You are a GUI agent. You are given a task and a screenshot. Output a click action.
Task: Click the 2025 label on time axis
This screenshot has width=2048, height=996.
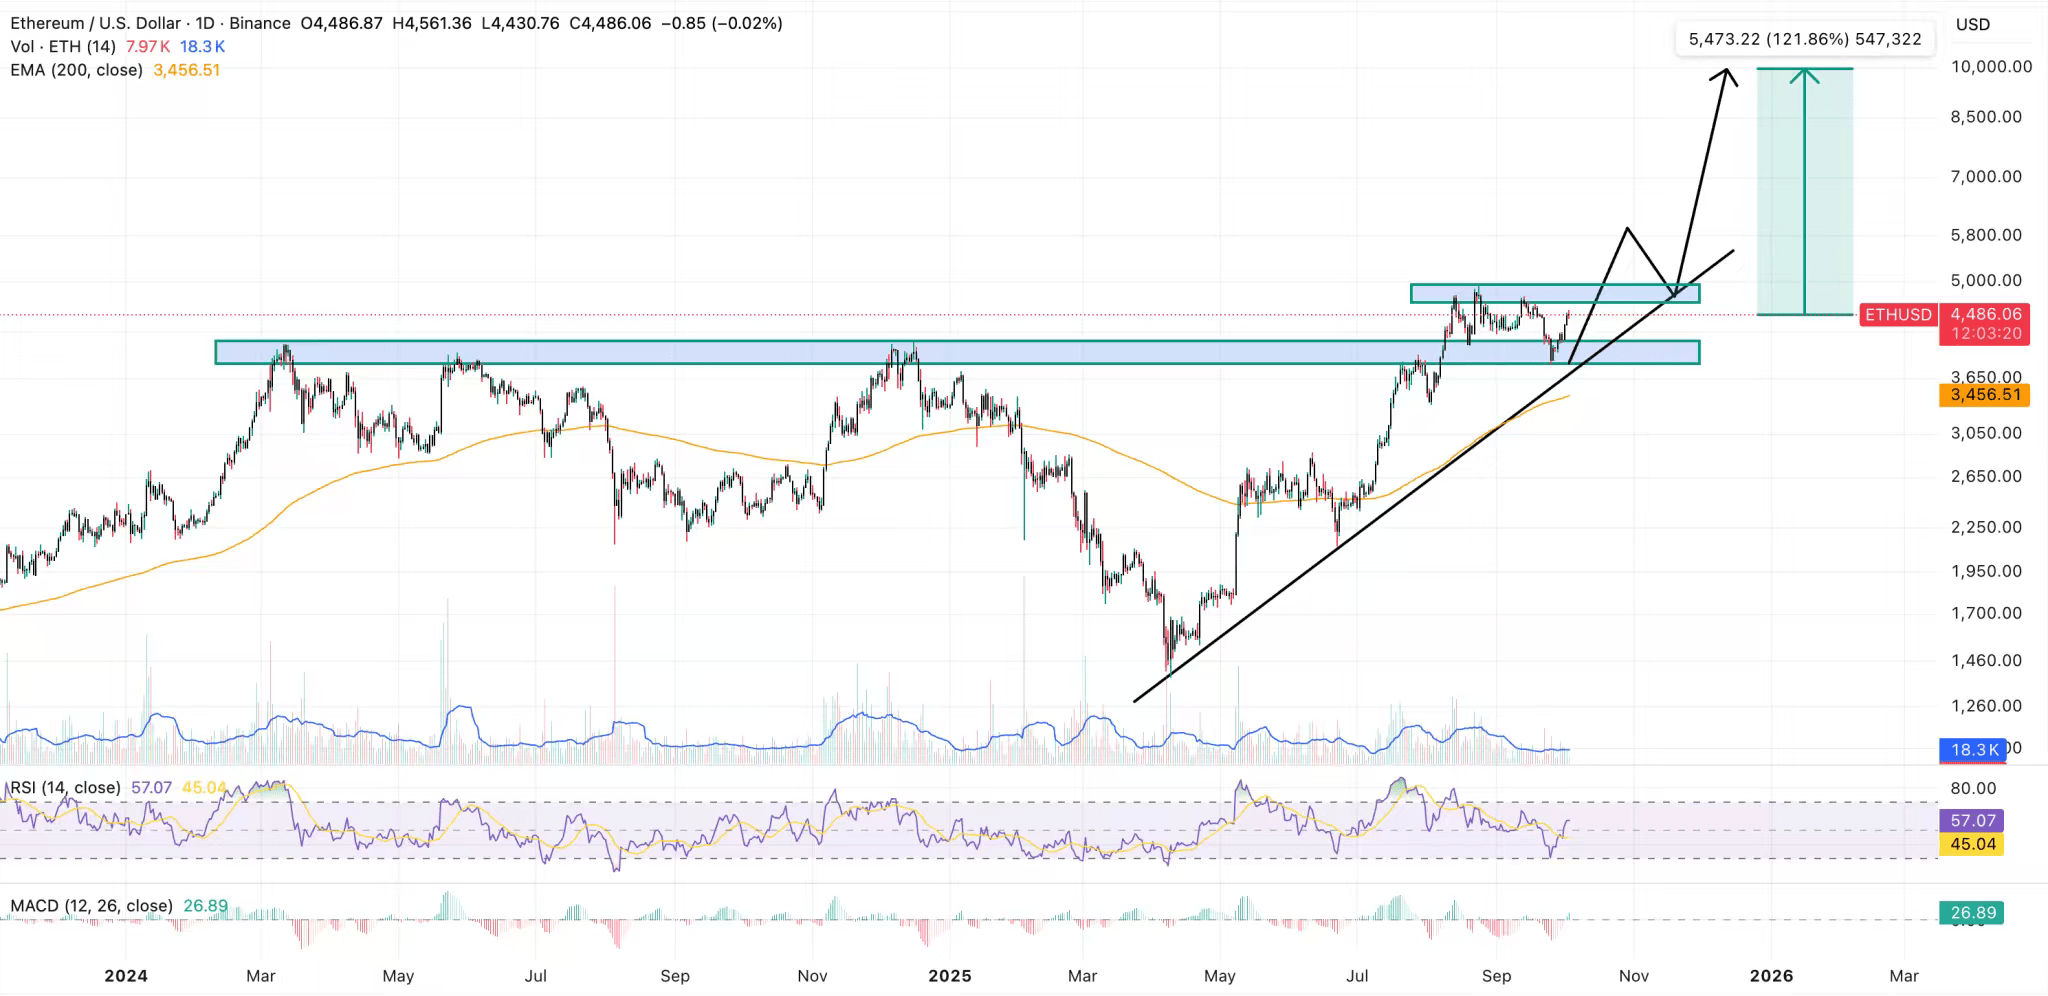coord(949,976)
